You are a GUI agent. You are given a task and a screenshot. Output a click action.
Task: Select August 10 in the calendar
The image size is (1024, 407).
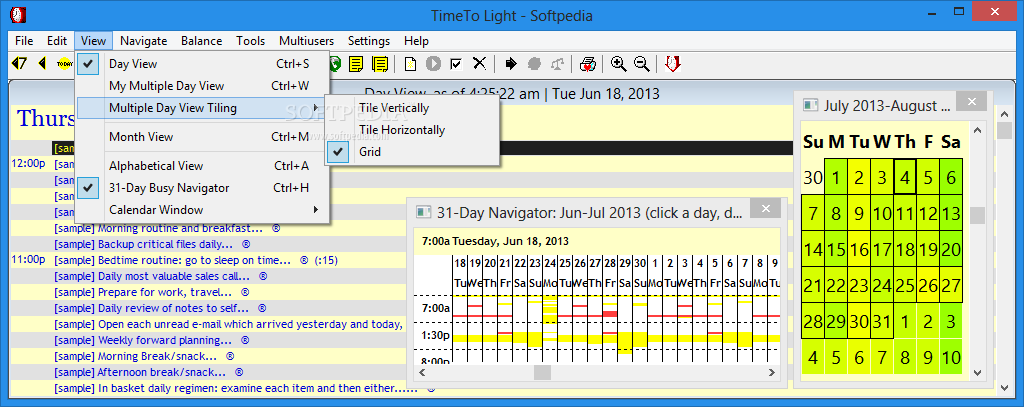click(x=952, y=357)
